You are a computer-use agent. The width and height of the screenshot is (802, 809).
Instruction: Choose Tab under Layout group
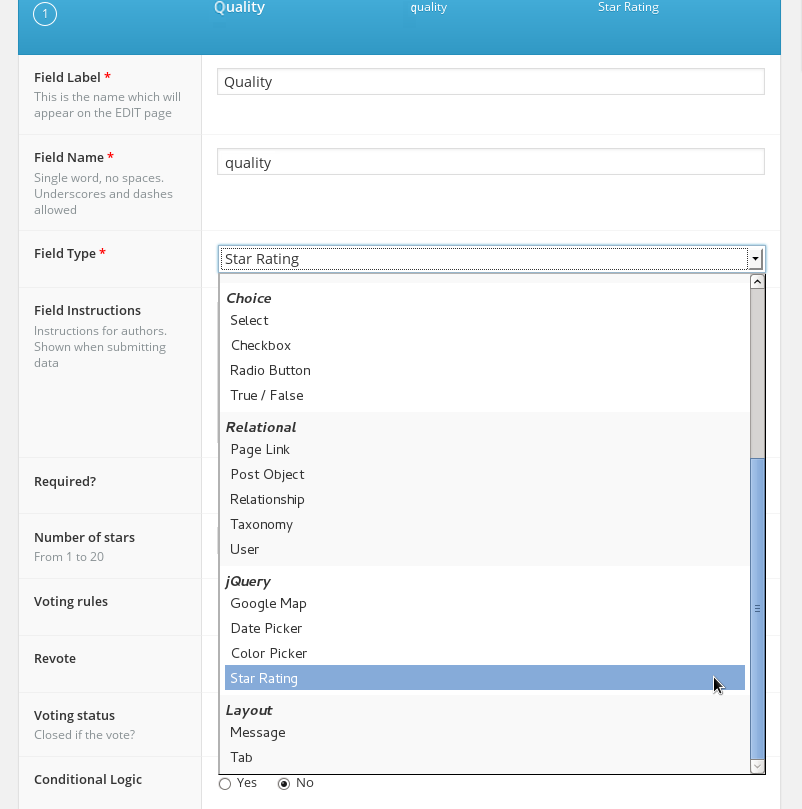click(x=241, y=758)
